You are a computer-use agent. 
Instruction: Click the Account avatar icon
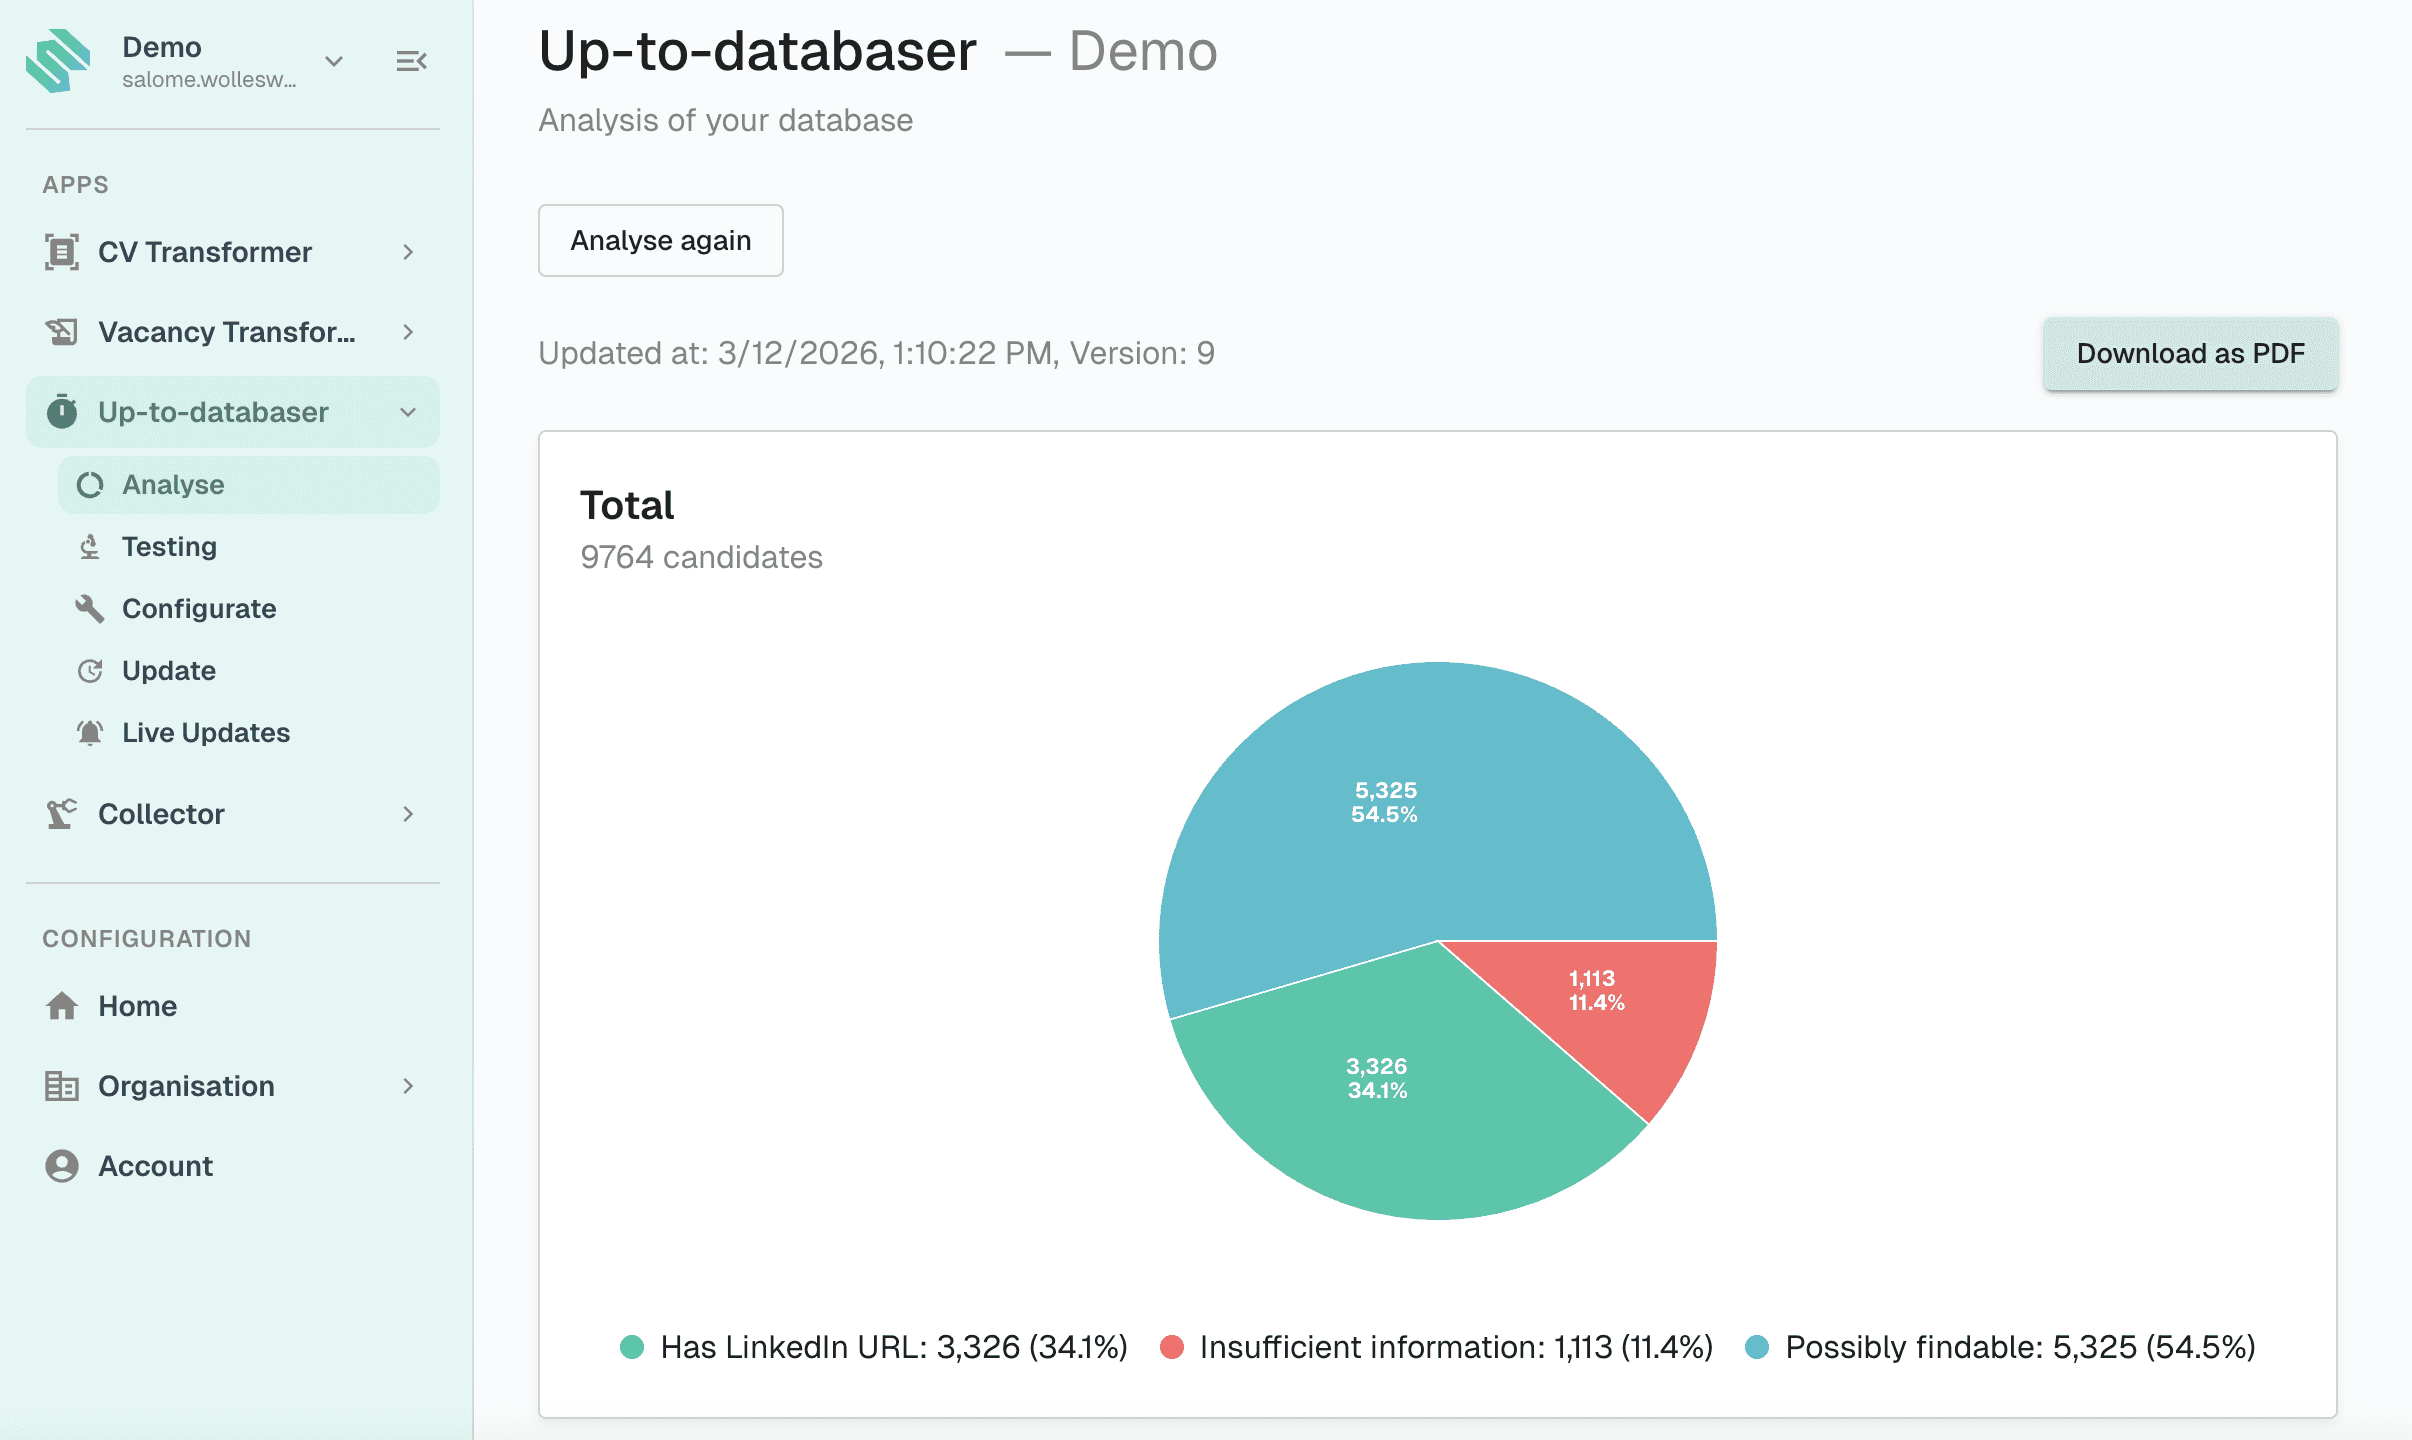tap(62, 1166)
